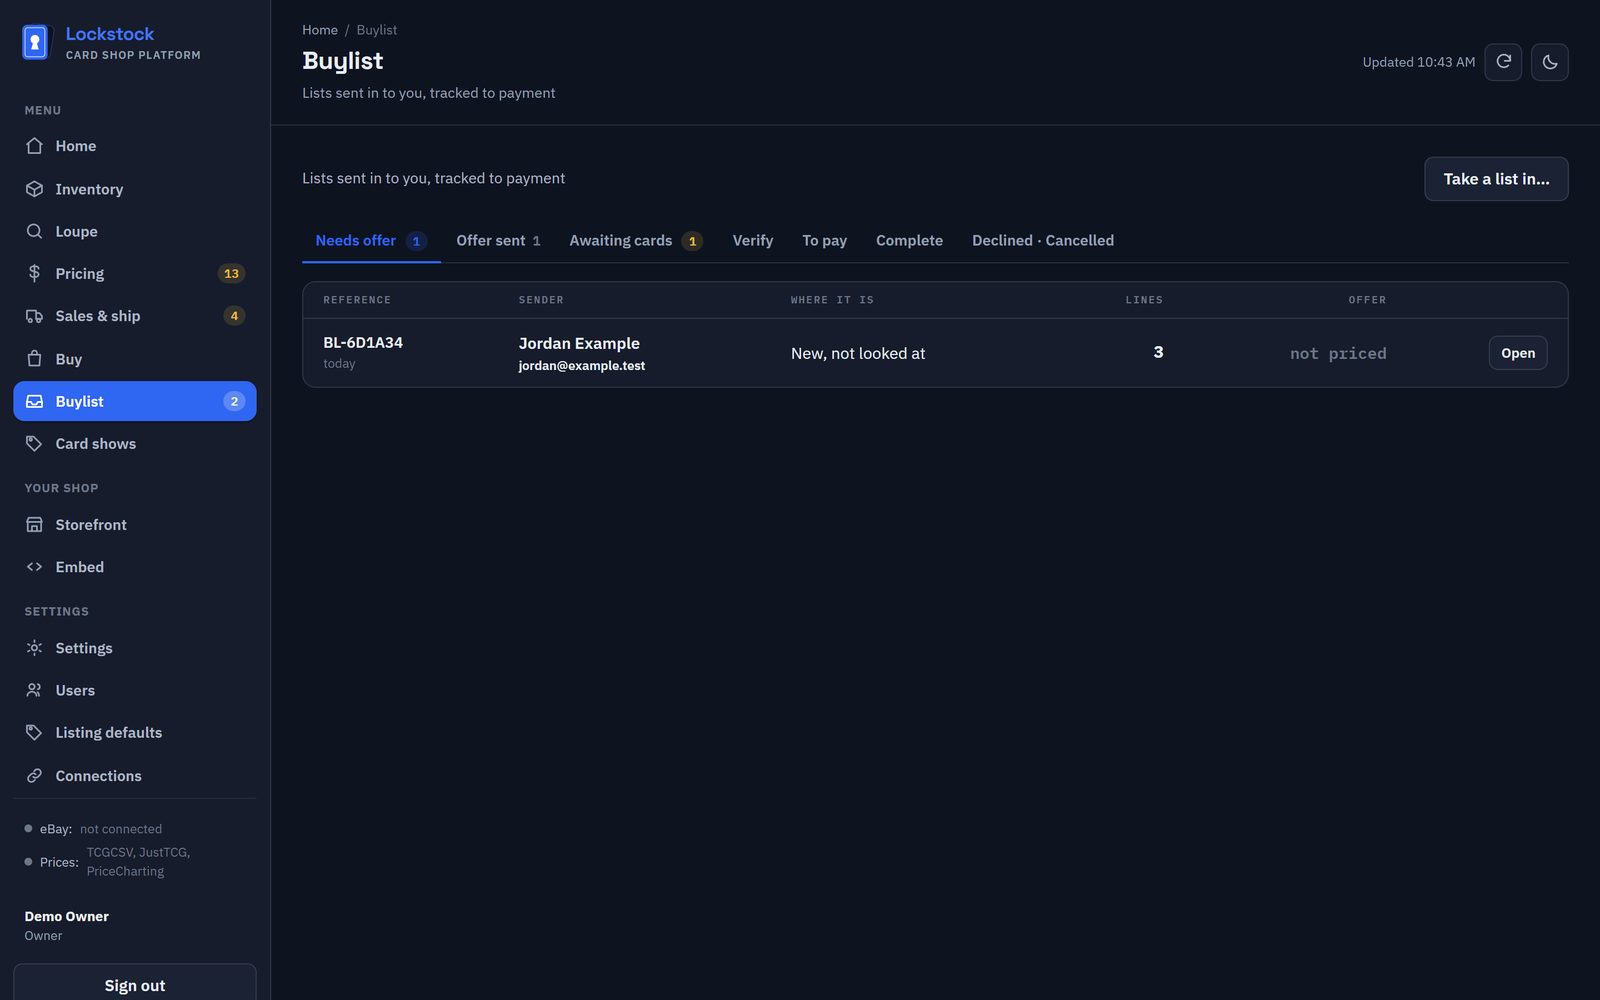The image size is (1600, 1000).
Task: Click the Sales & ship truck icon
Action: point(34,316)
